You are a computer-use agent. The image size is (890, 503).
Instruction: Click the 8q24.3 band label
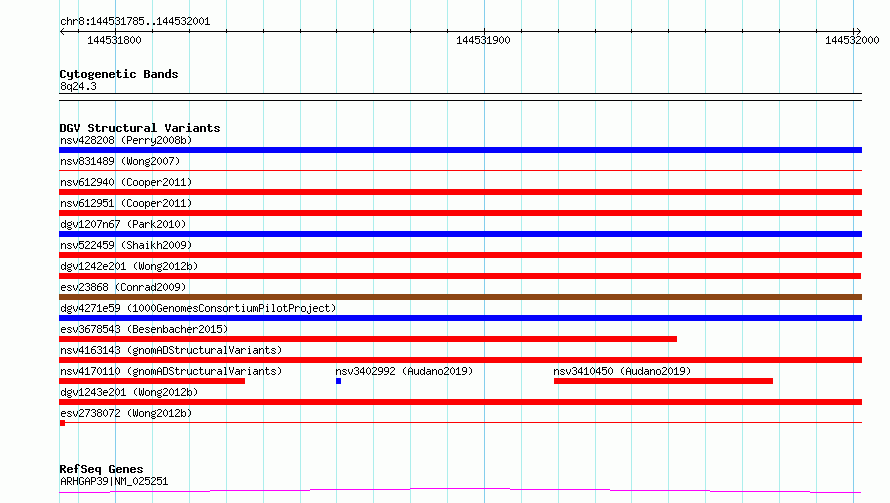(x=78, y=86)
